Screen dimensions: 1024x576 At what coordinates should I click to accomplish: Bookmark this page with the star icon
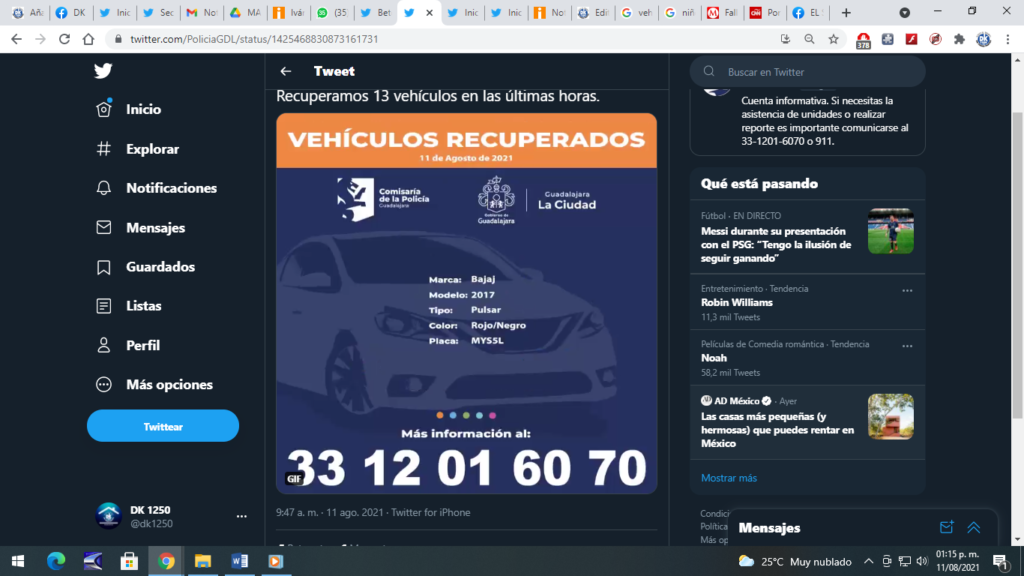833,39
